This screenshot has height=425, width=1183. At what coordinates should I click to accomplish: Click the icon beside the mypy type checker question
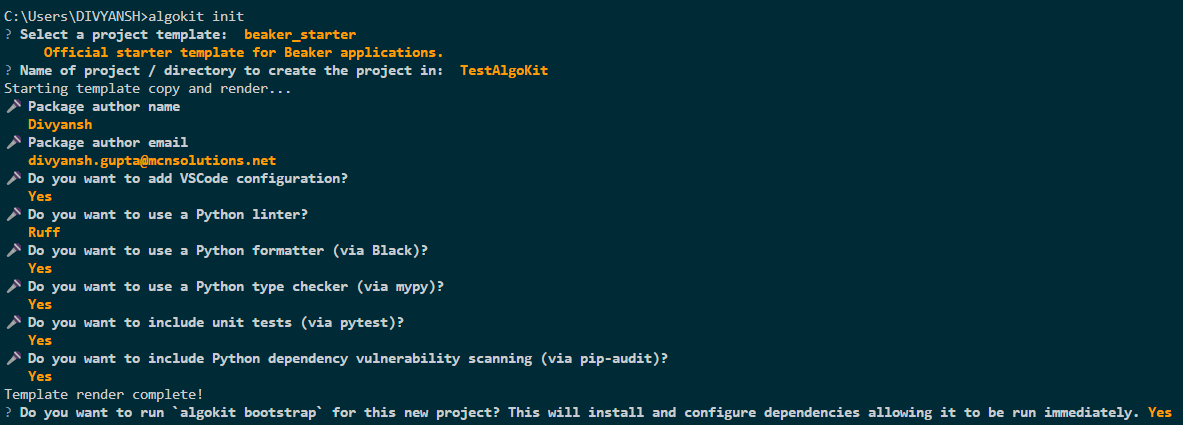[13, 286]
